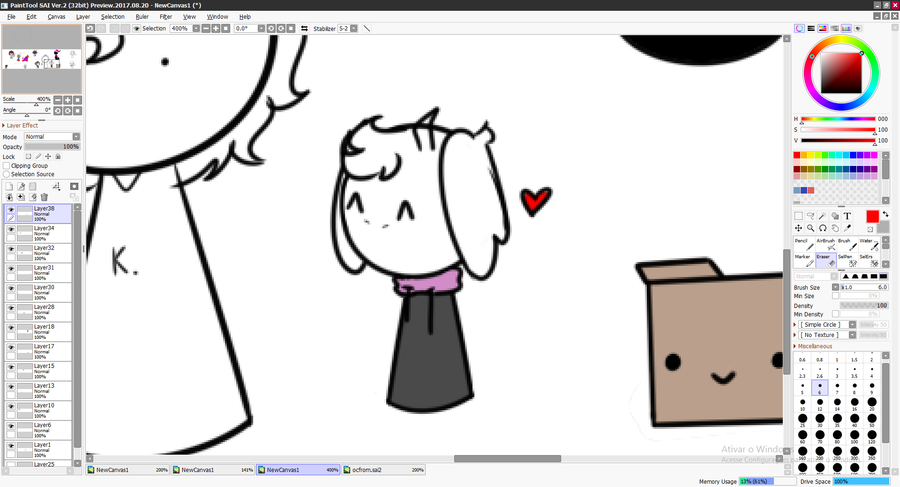
Task: Reset the Navigator scale with square button
Action: point(77,100)
